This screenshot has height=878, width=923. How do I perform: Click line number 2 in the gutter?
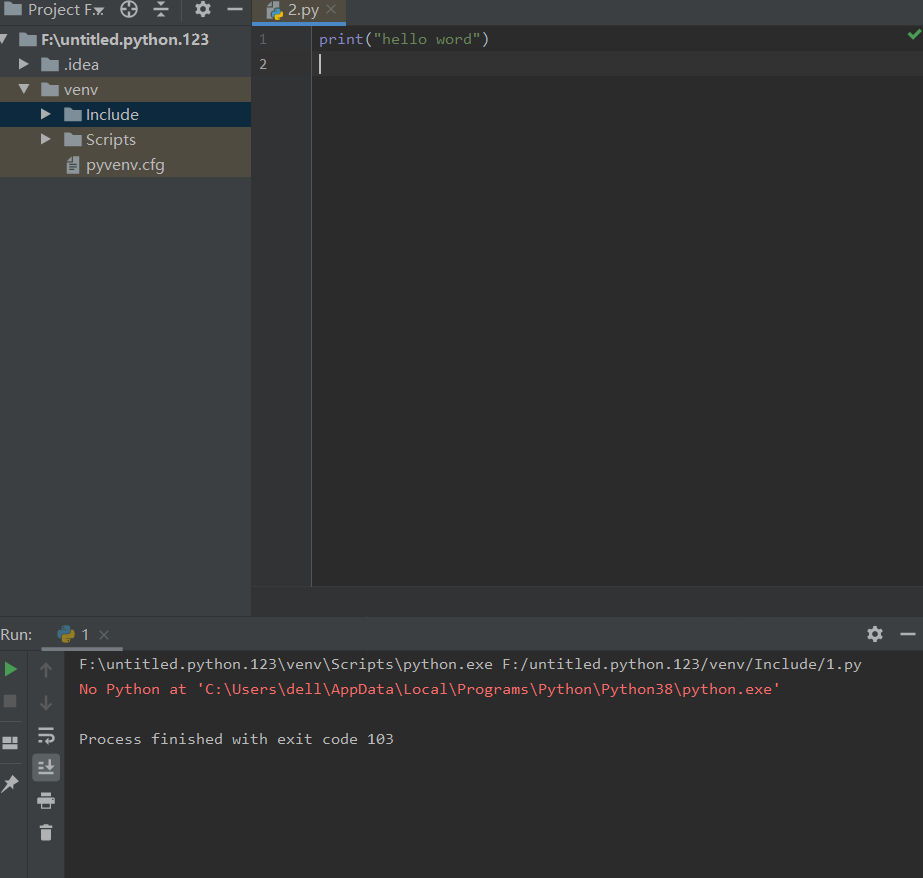263,64
